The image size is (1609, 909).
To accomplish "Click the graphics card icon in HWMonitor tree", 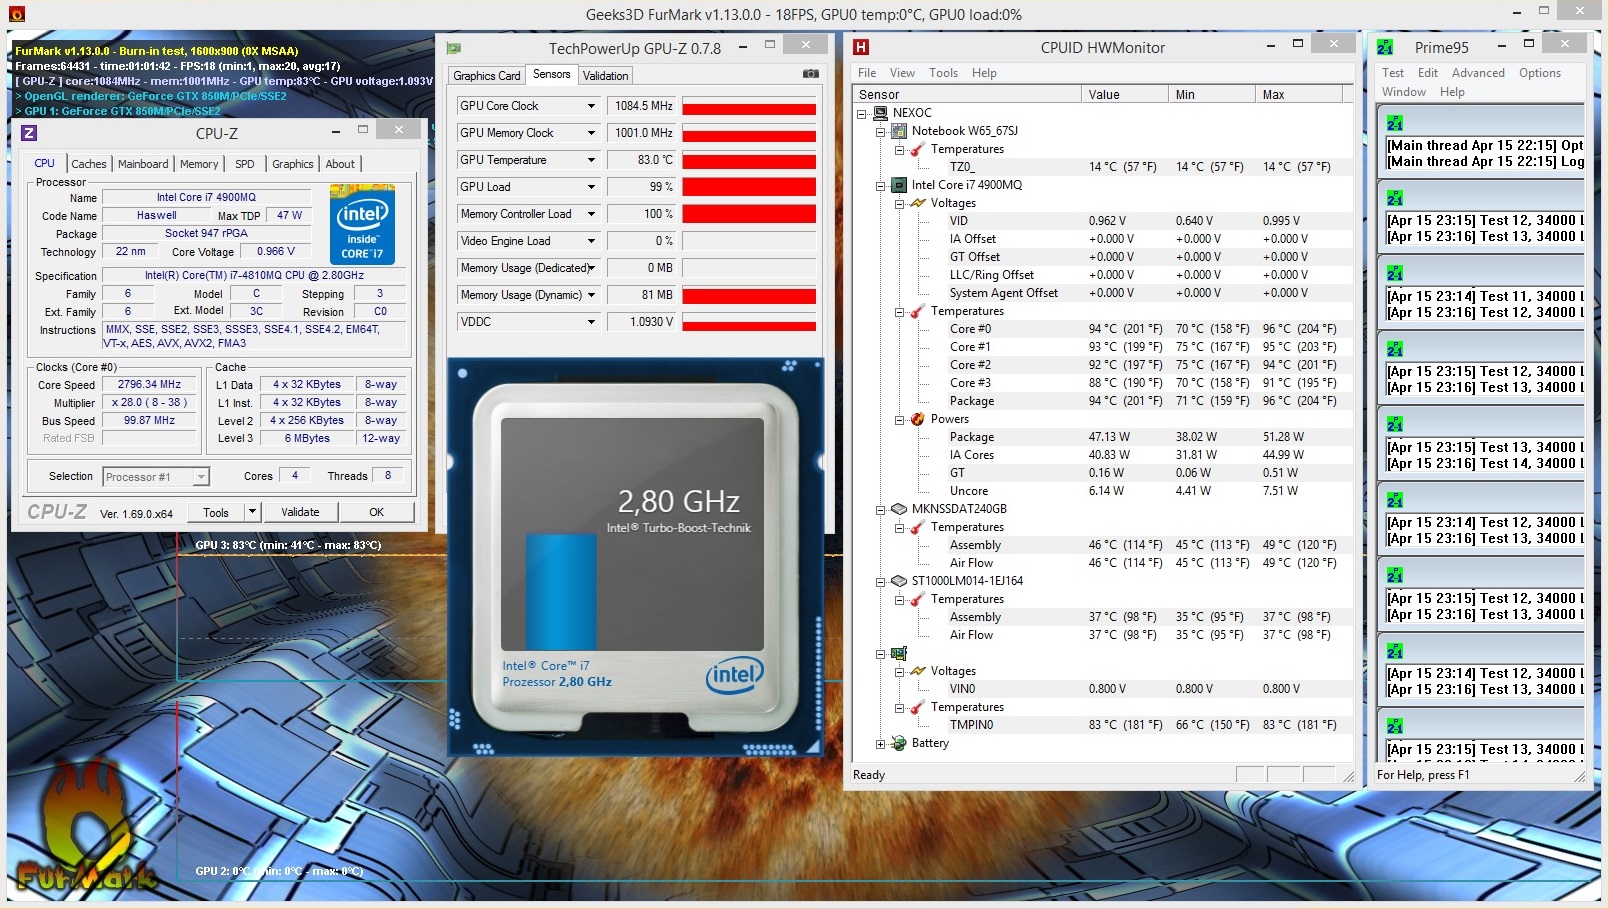I will click(899, 653).
